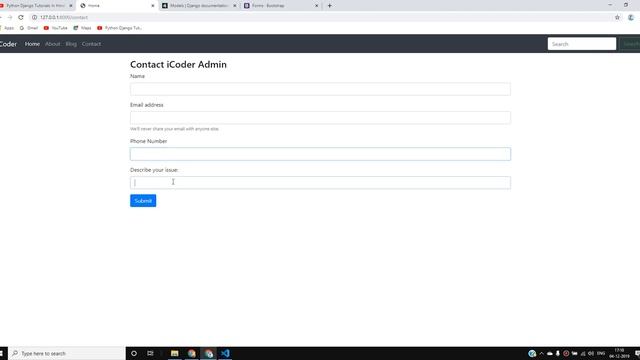
Task: Open the taskbar clock and date
Action: (619, 353)
